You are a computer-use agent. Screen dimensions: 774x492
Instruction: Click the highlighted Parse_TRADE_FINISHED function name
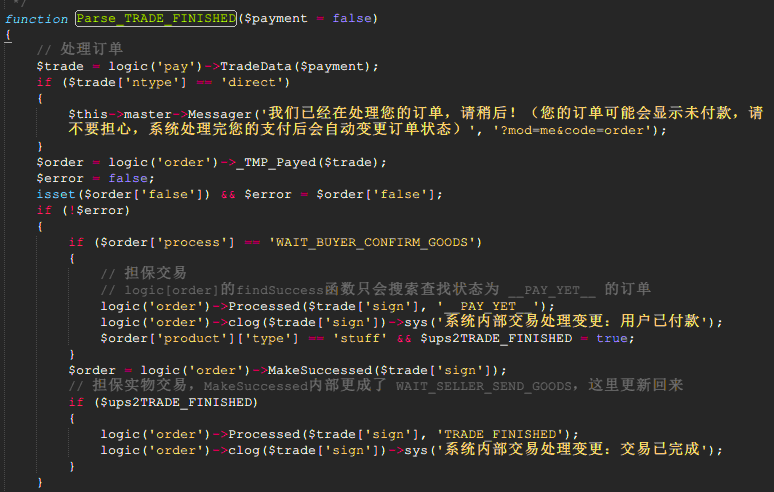156,19
